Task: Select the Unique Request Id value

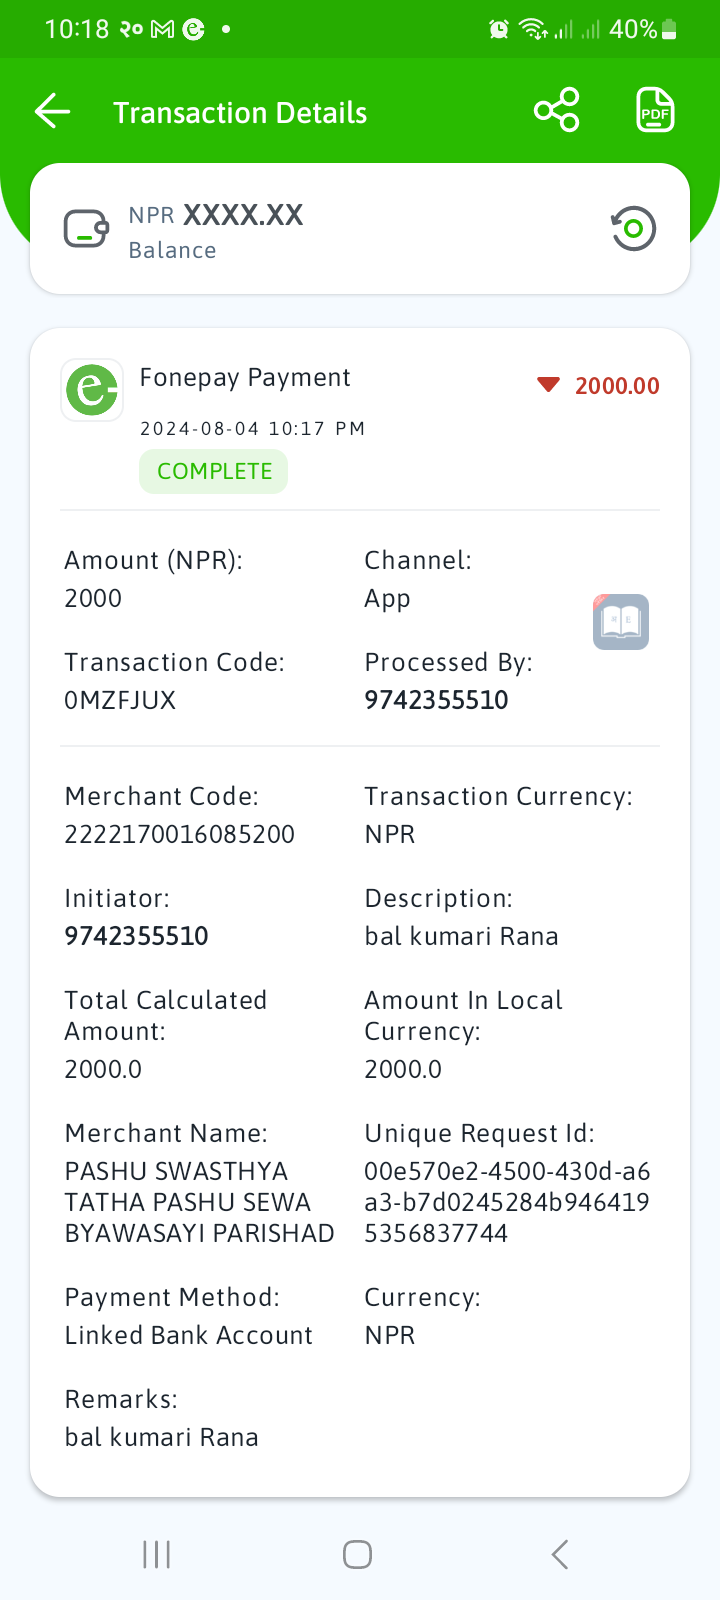Action: (x=507, y=1202)
